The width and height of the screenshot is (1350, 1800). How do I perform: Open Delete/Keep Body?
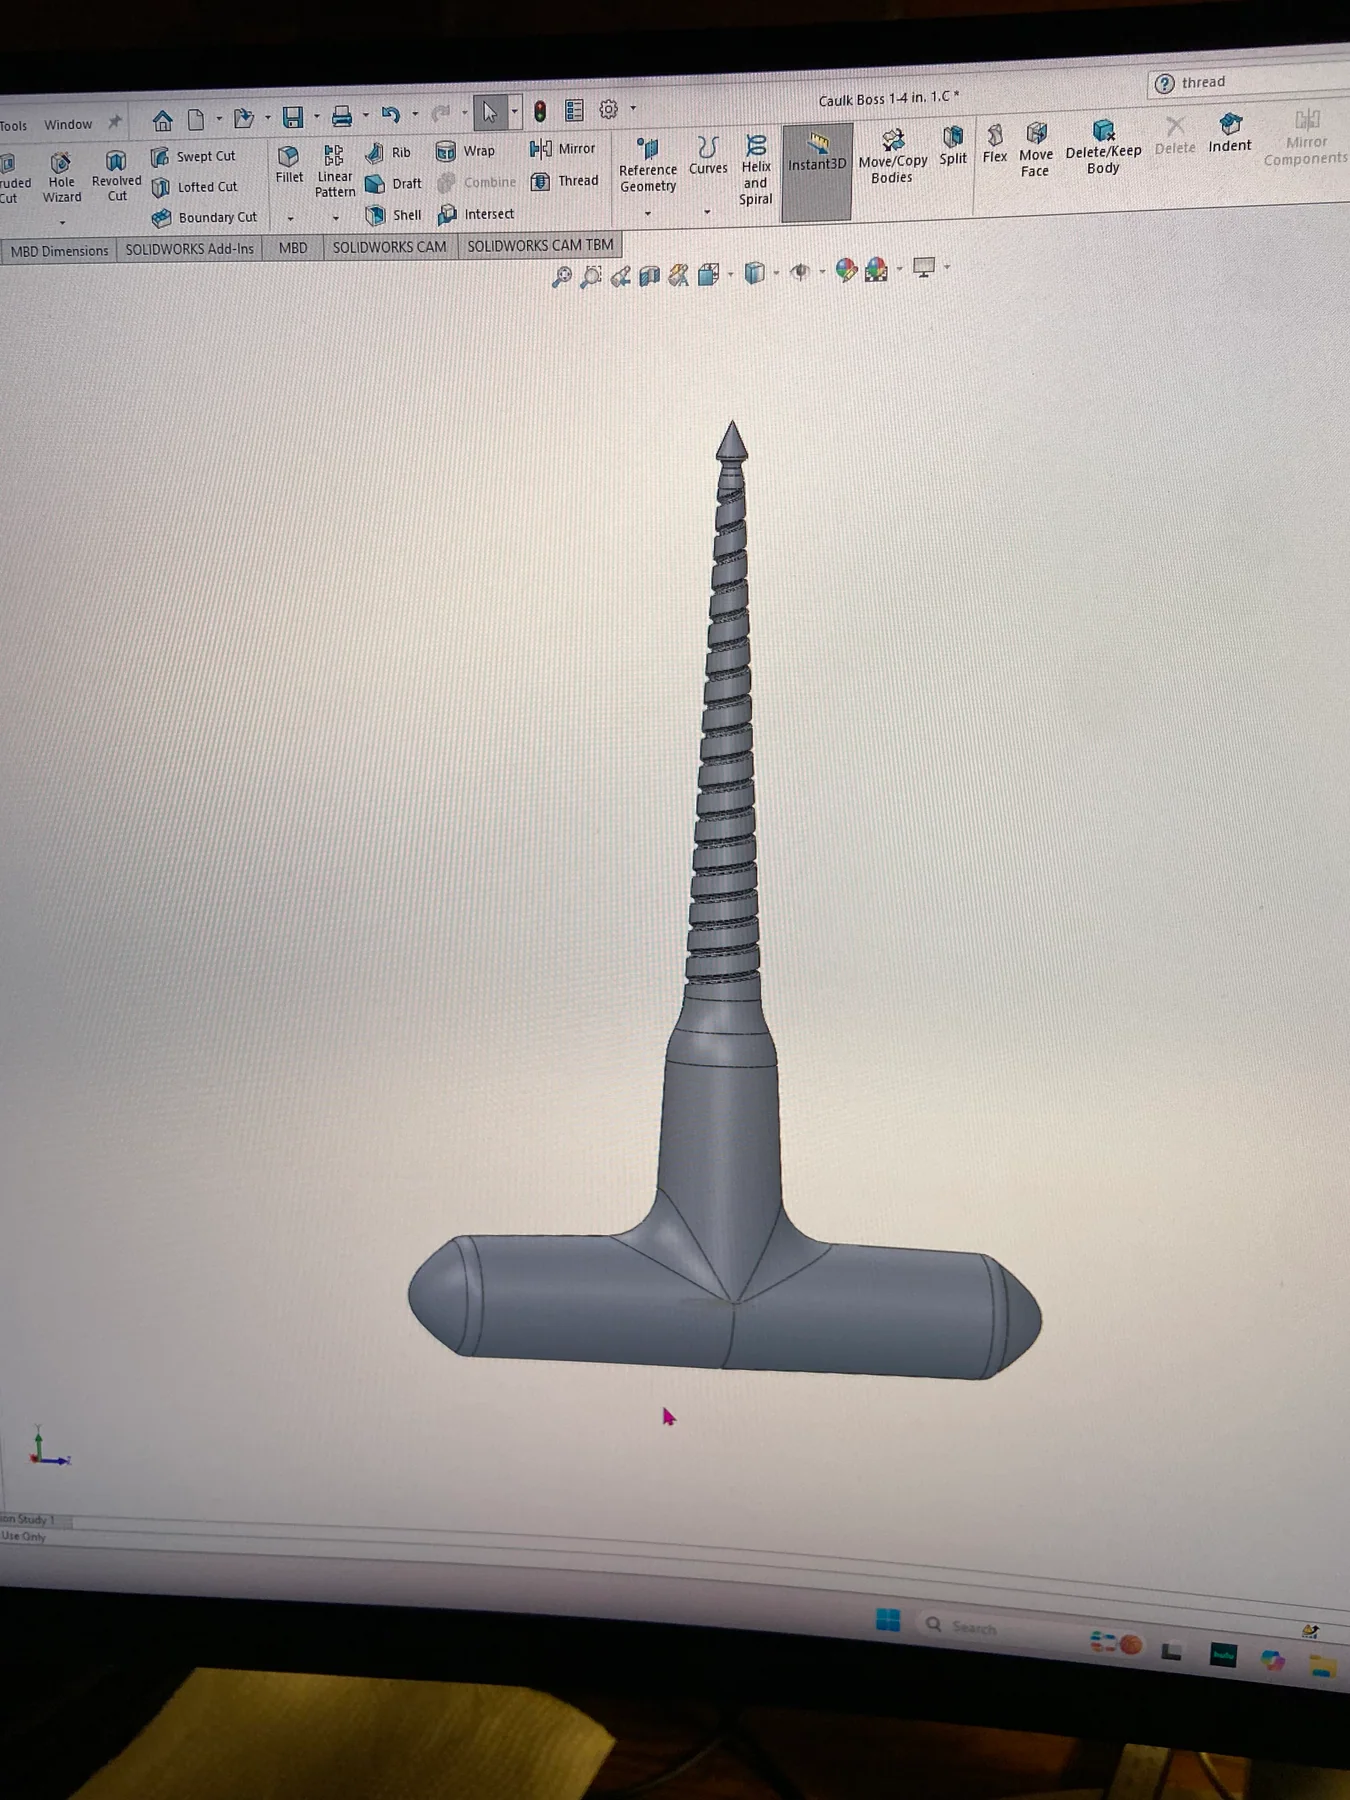click(x=1103, y=146)
